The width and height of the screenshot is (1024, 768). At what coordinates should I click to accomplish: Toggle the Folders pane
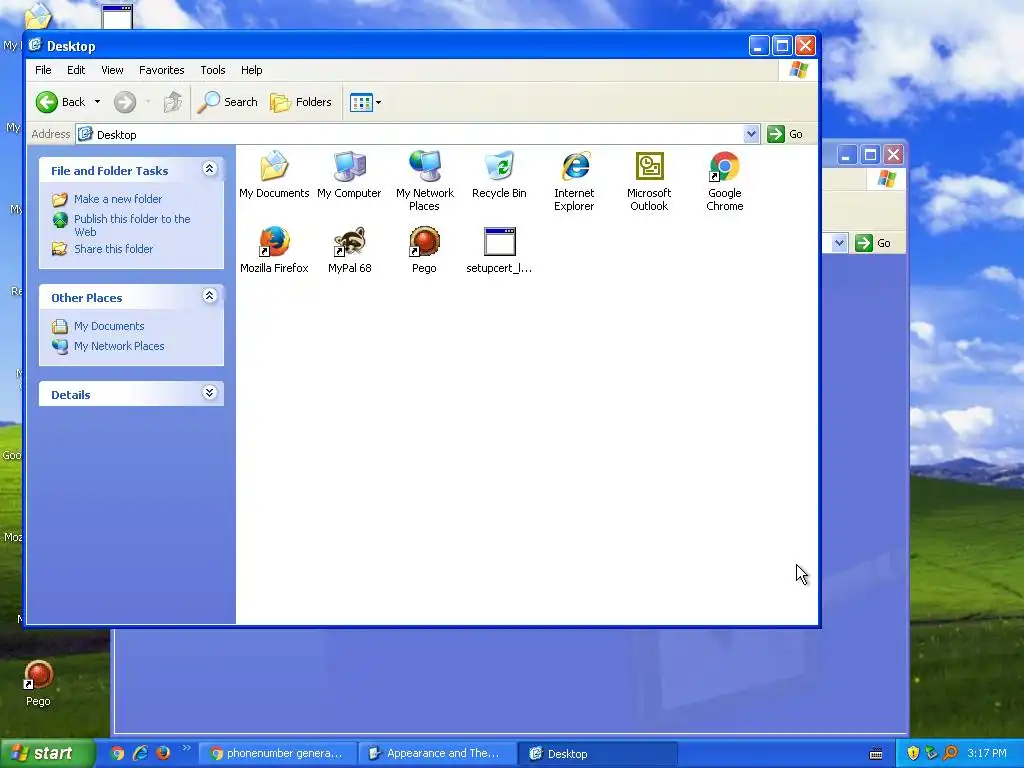301,102
